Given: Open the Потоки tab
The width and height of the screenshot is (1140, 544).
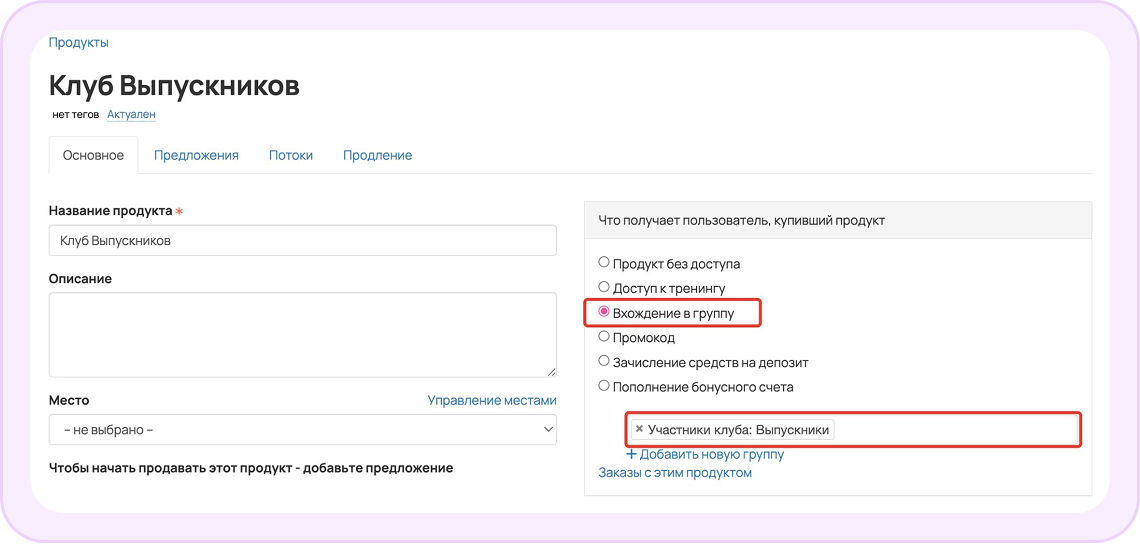Looking at the screenshot, I should pyautogui.click(x=291, y=155).
